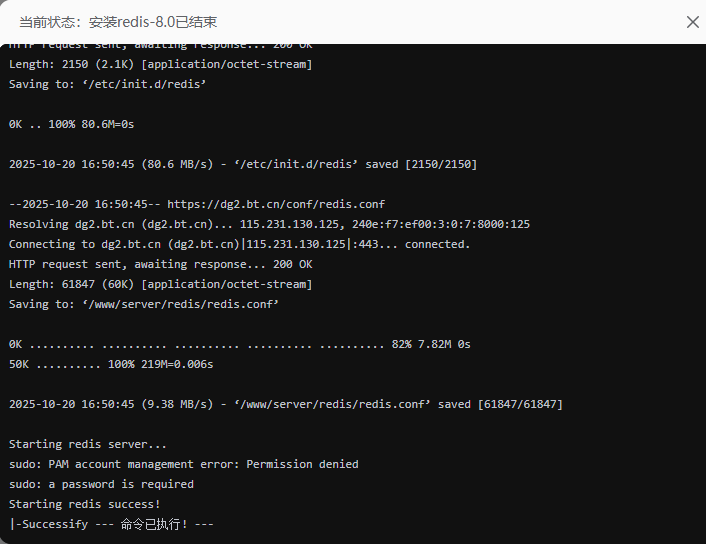This screenshot has height=544, width=706.
Task: Click the 'PAM account management error' line
Action: [x=183, y=464]
